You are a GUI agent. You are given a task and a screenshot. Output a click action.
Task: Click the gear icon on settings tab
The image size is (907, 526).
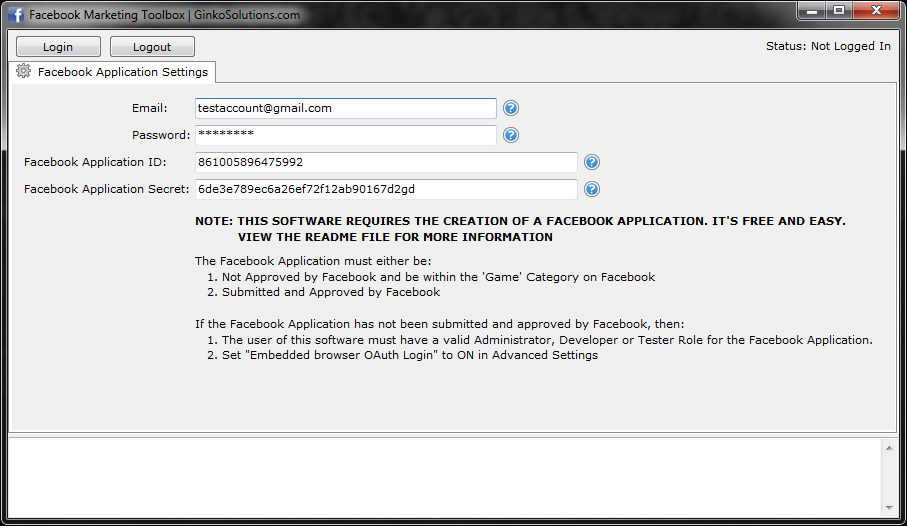pos(24,72)
